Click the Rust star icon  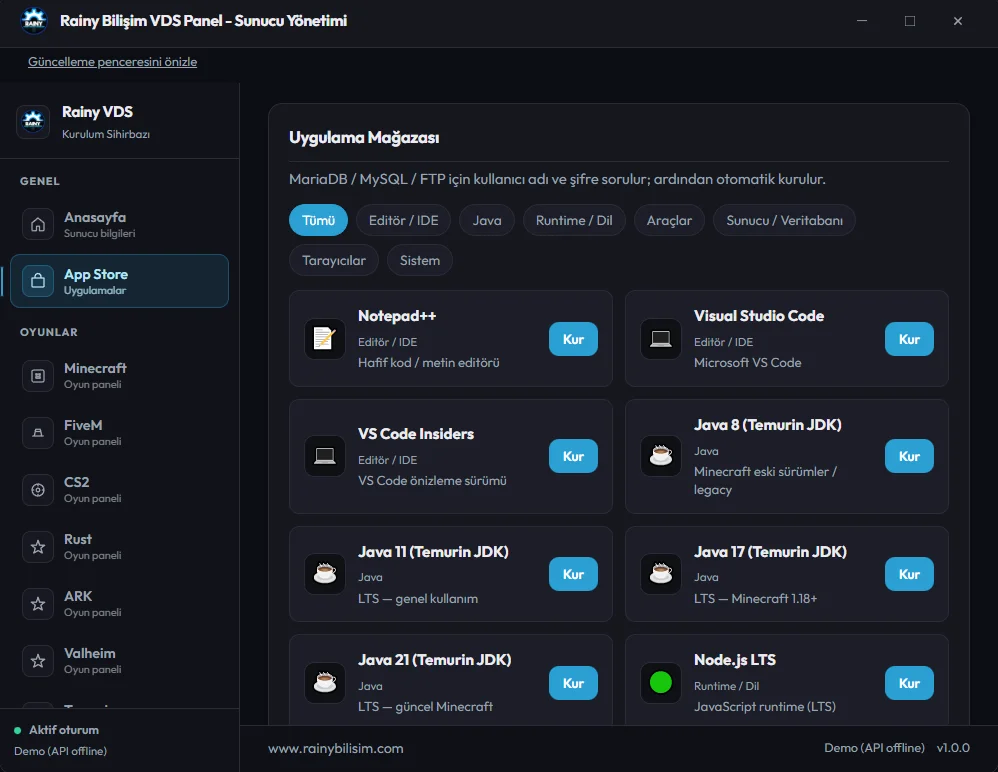click(x=38, y=547)
